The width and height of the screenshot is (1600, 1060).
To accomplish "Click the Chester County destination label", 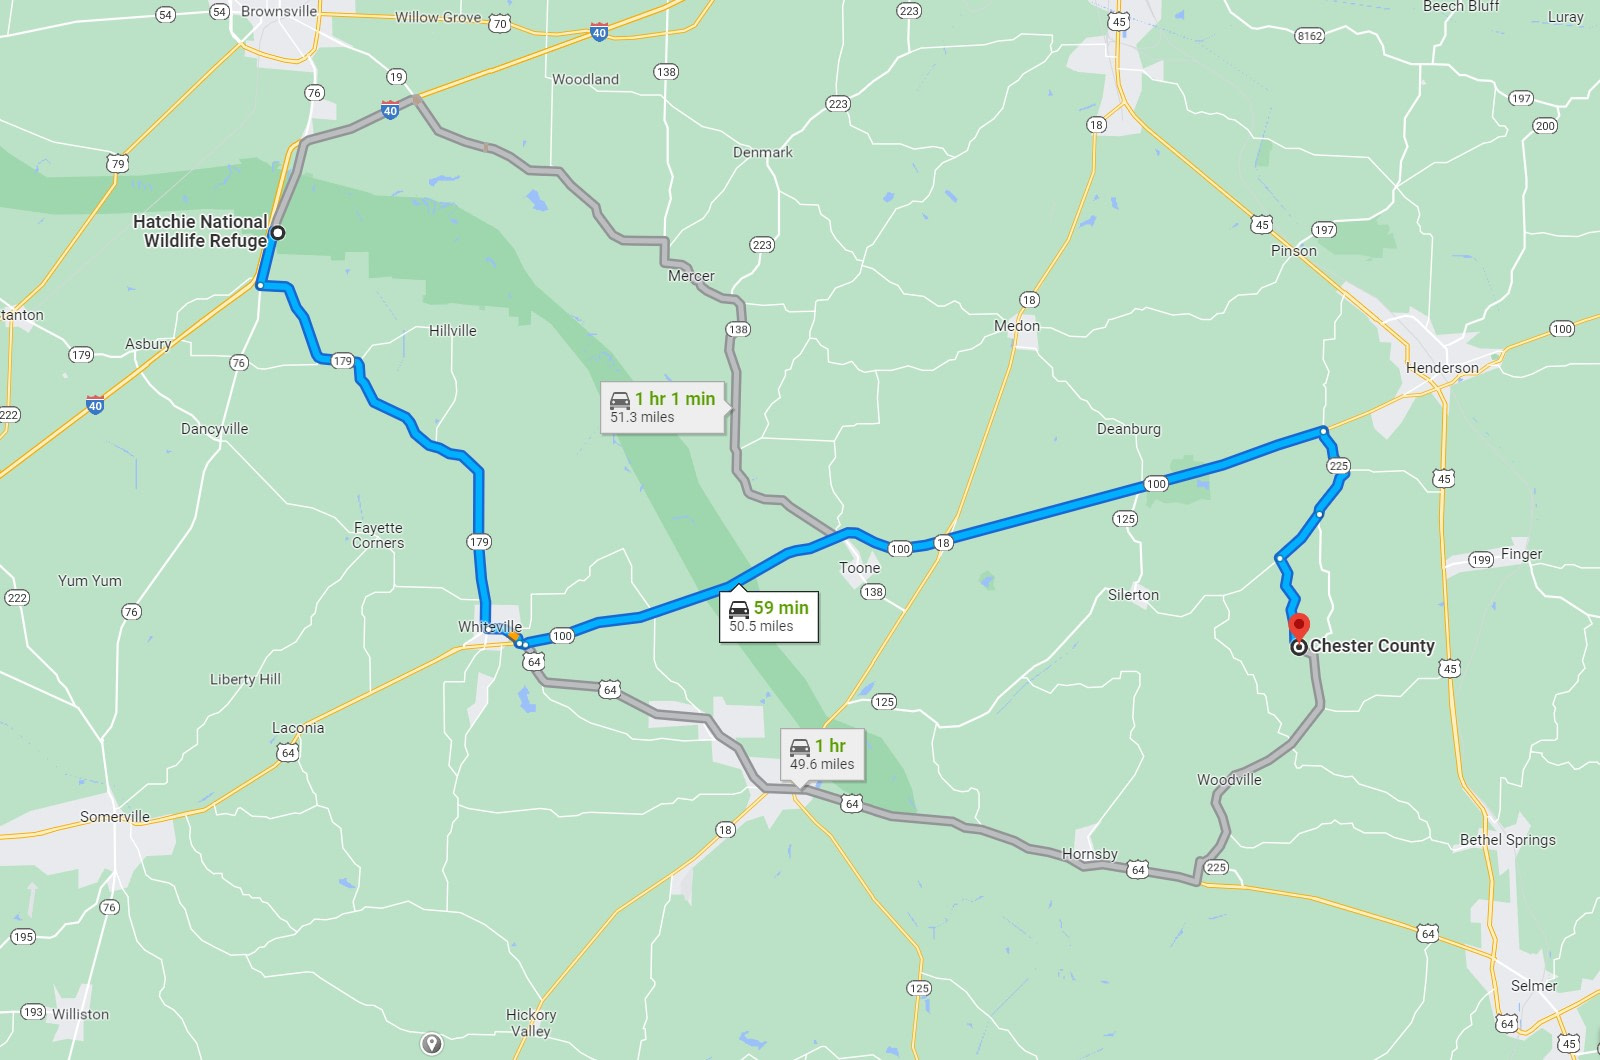I will (1372, 646).
